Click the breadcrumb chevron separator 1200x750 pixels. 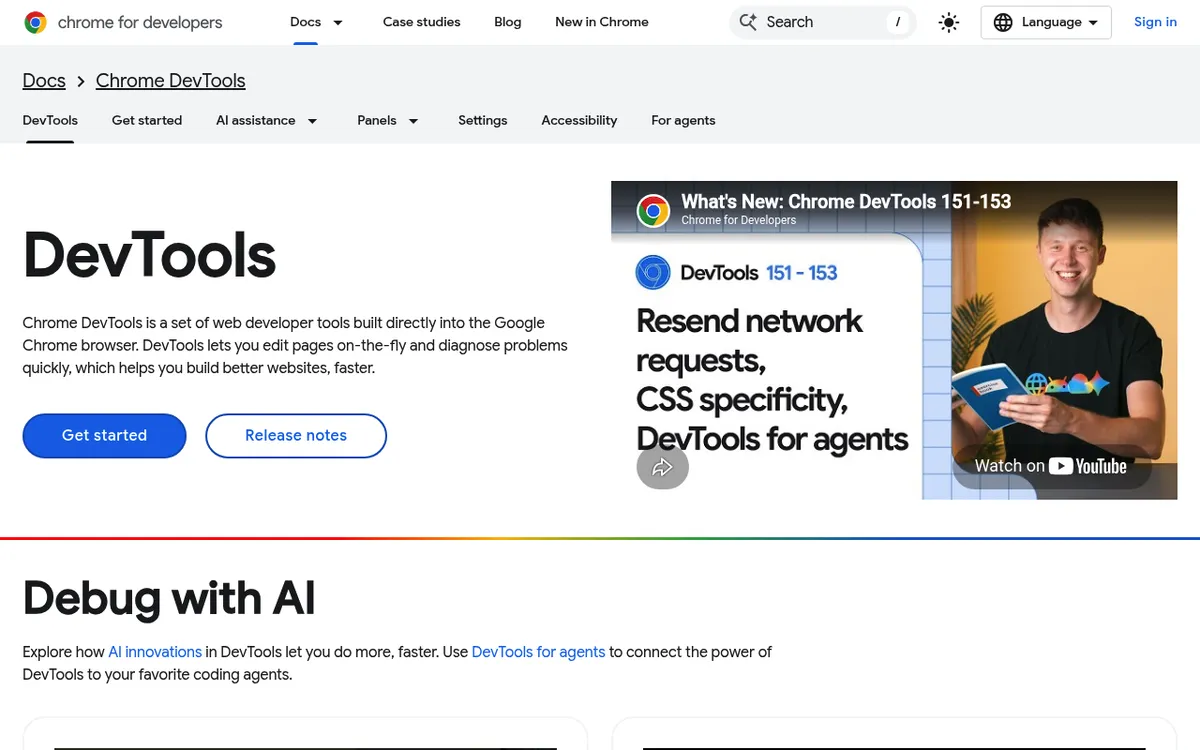tap(81, 81)
